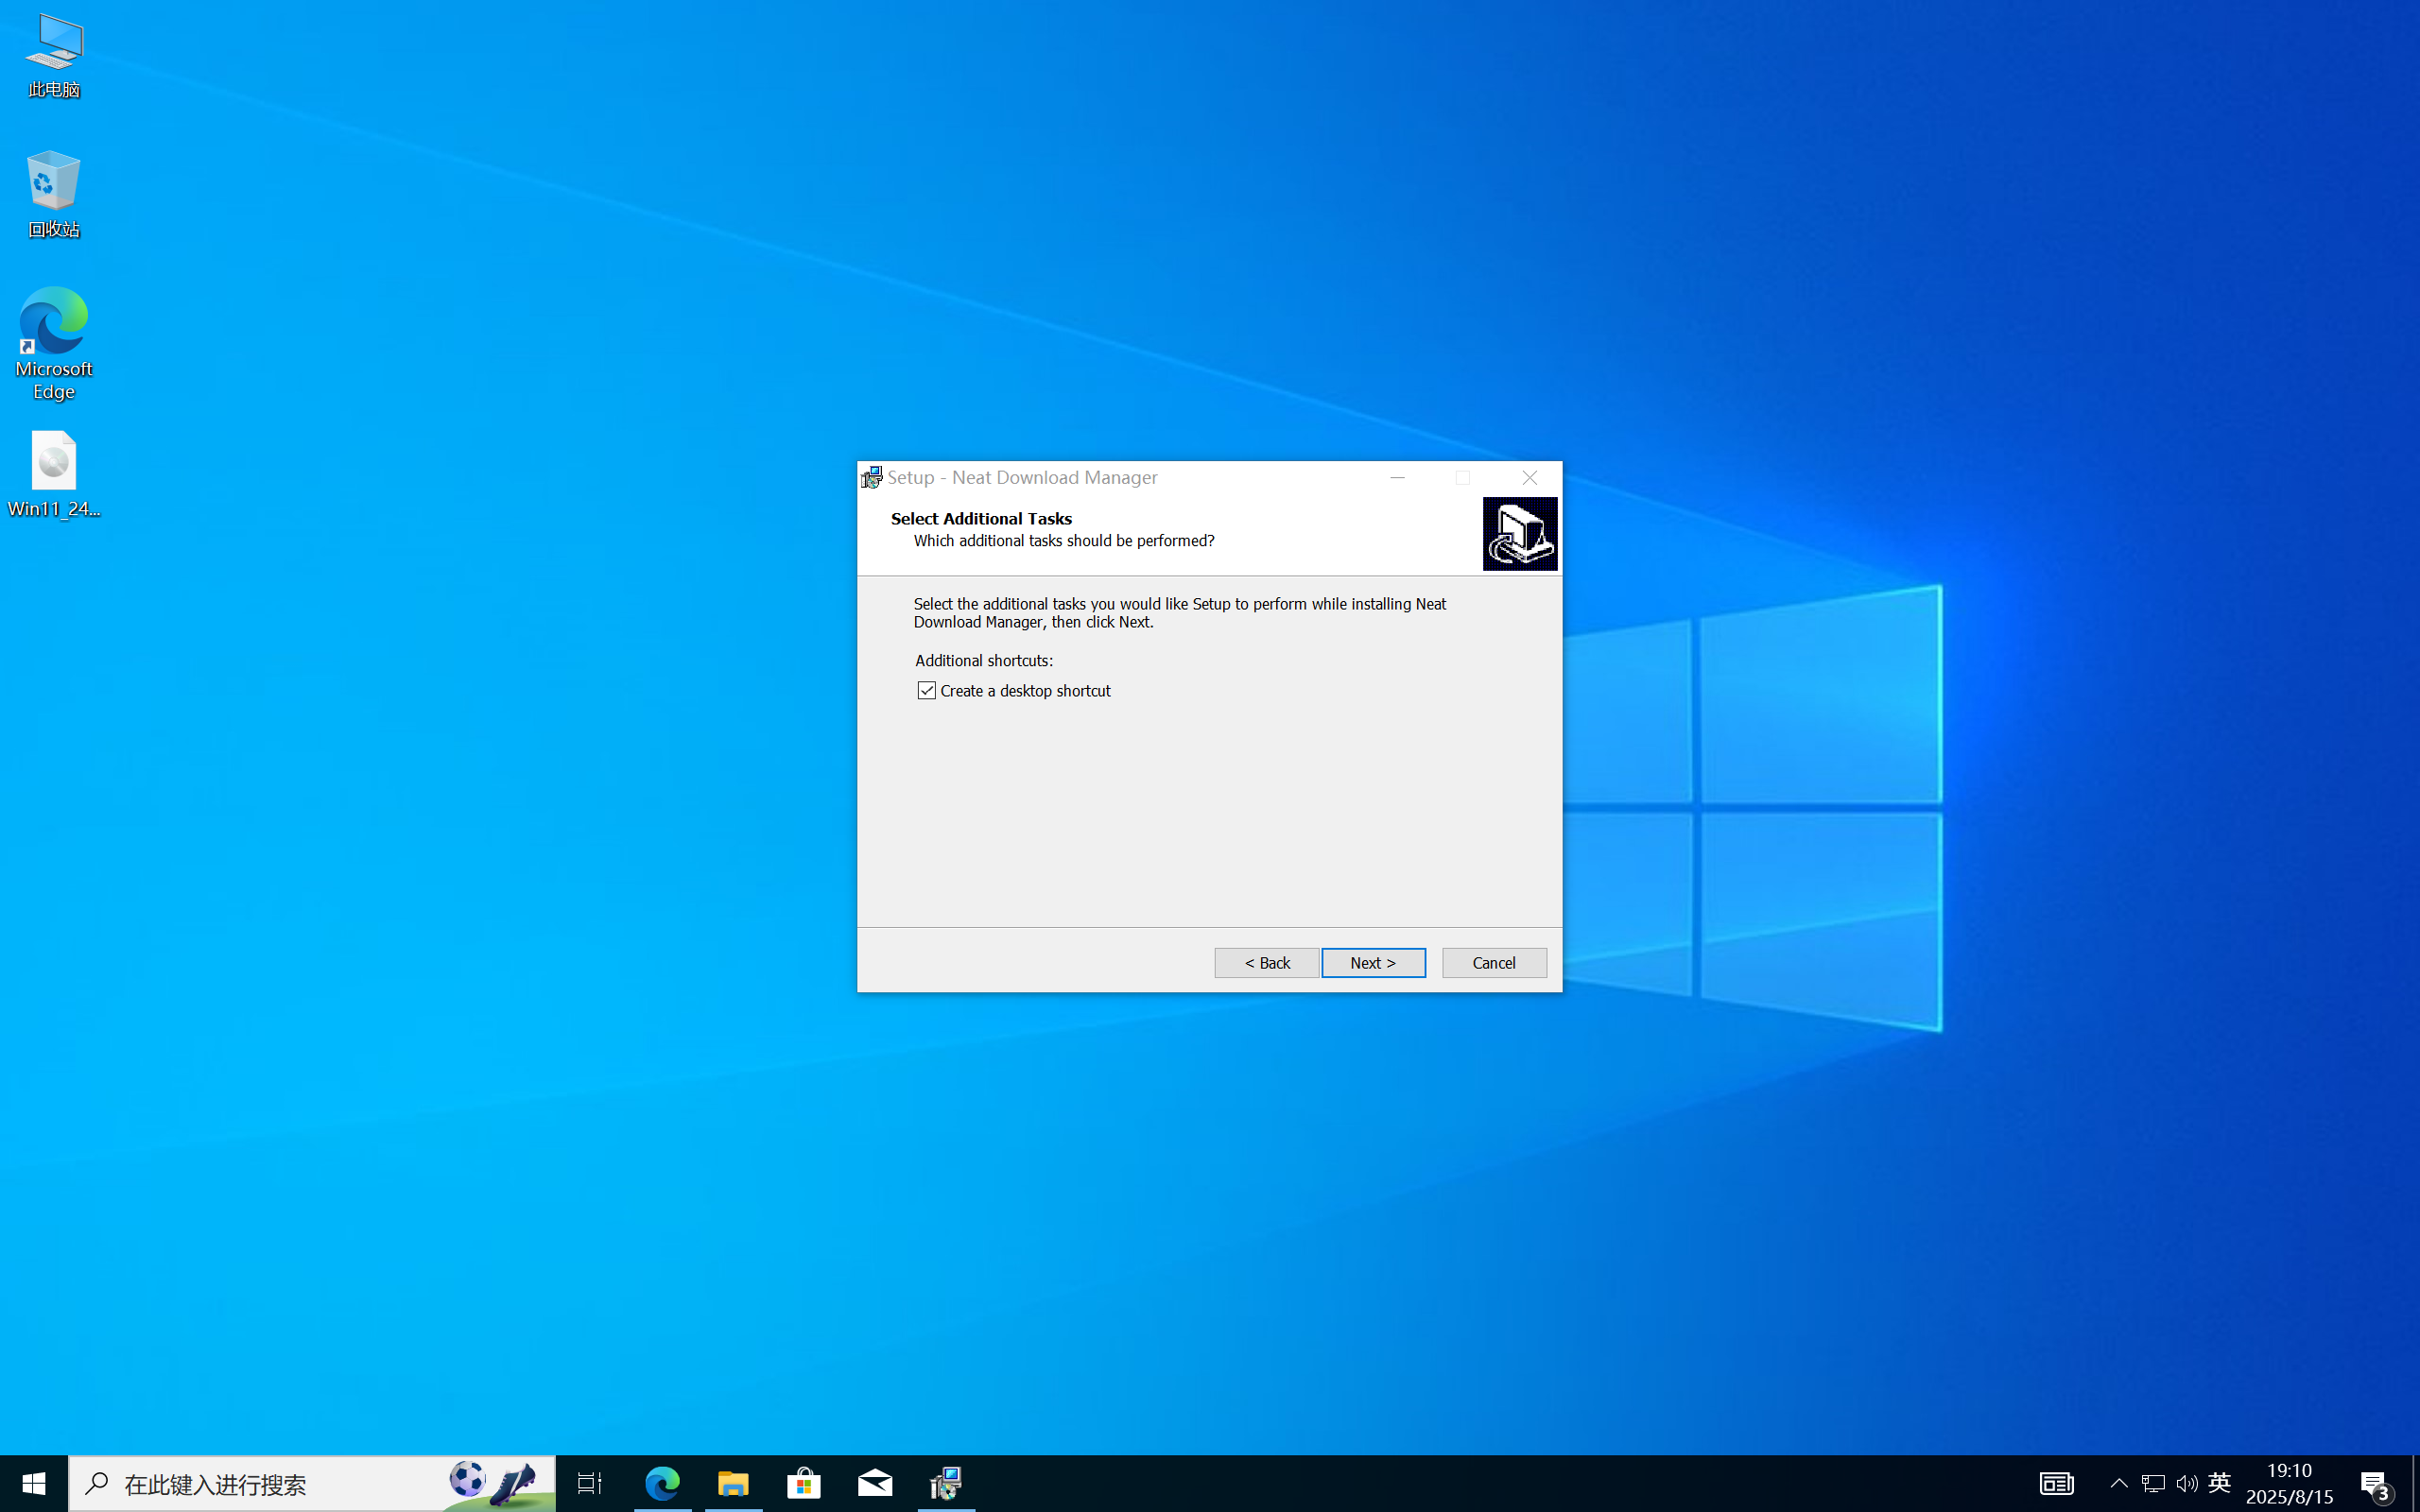Click the Setup installer taskbar icon

point(946,1483)
